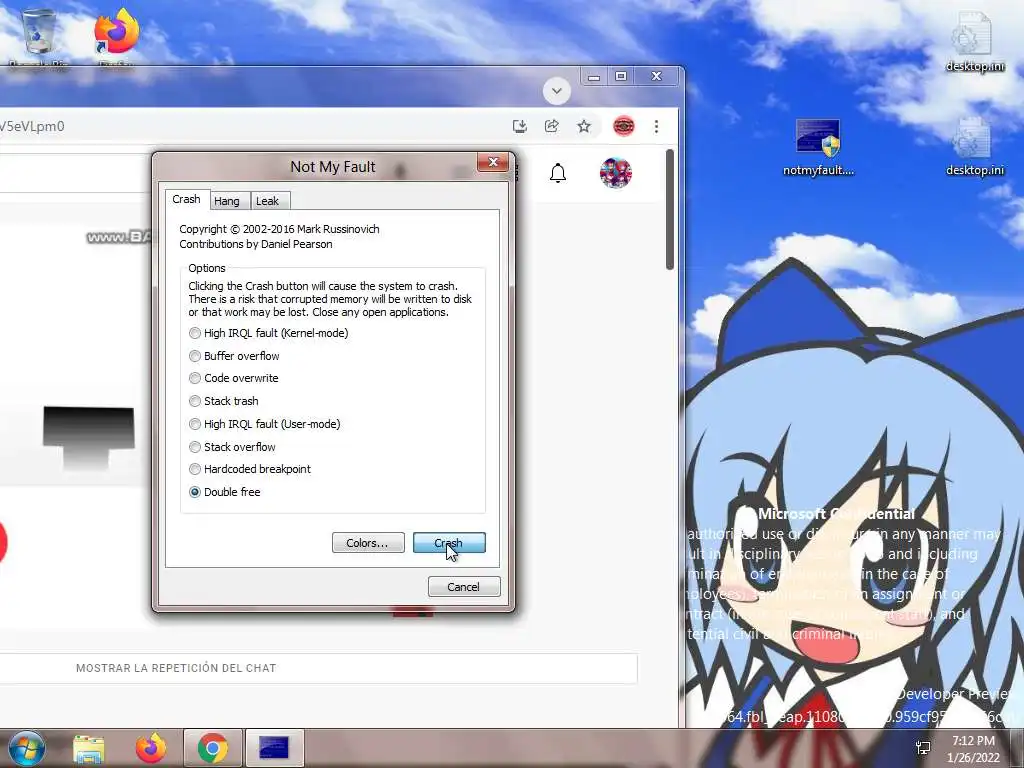Switch to the Hang tab

pyautogui.click(x=227, y=201)
